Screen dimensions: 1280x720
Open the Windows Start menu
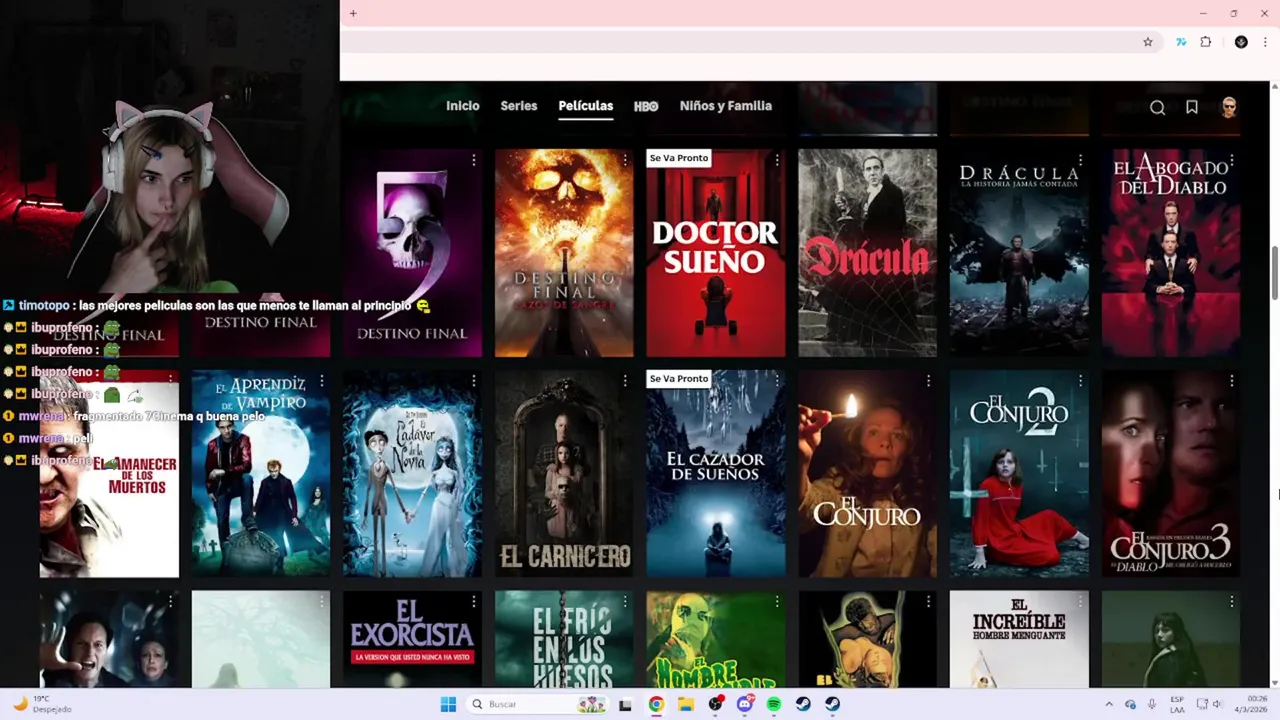[x=448, y=704]
